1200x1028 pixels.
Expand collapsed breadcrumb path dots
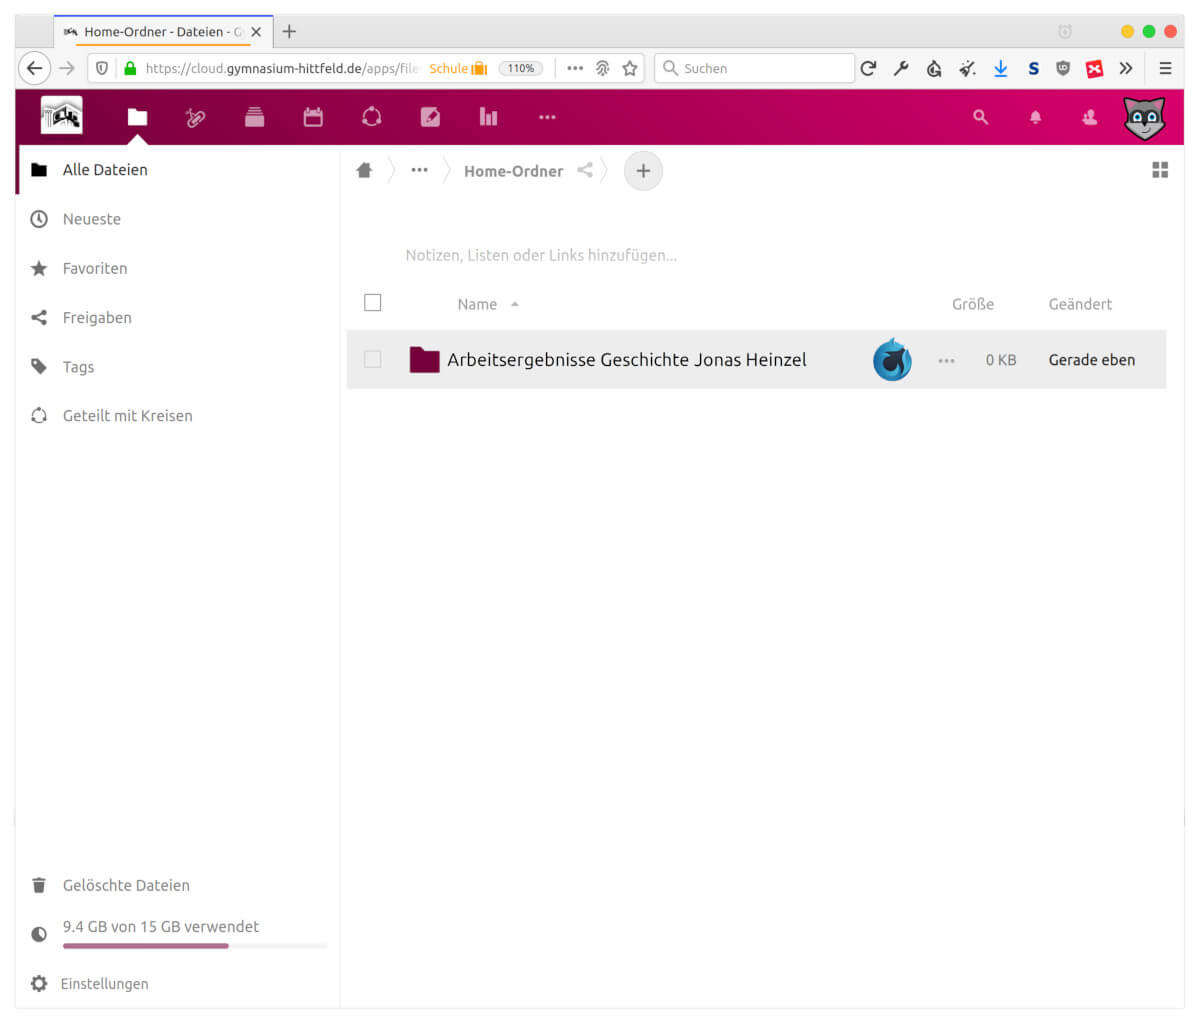click(419, 171)
